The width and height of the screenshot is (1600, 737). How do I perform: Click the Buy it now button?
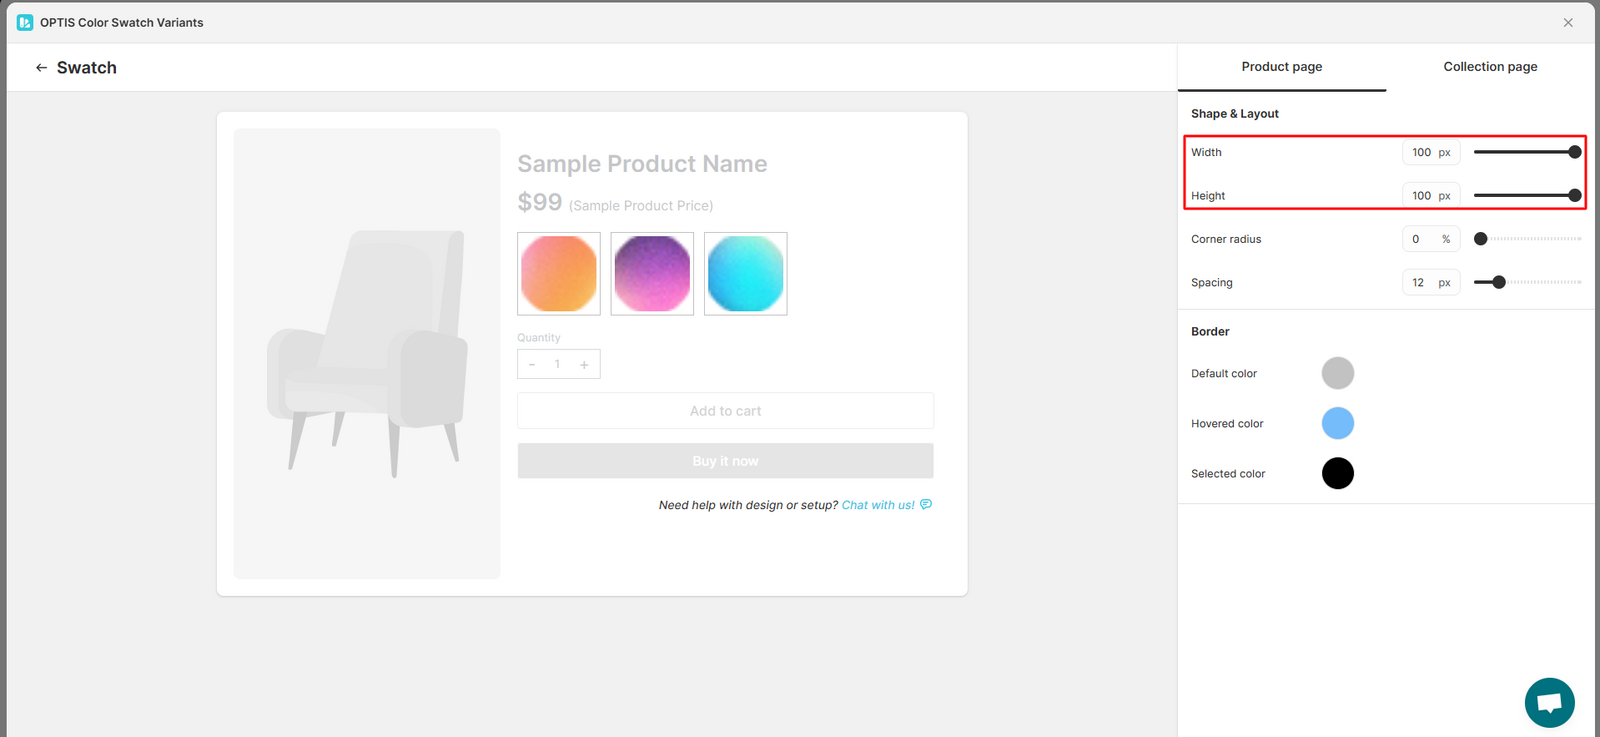coord(725,461)
